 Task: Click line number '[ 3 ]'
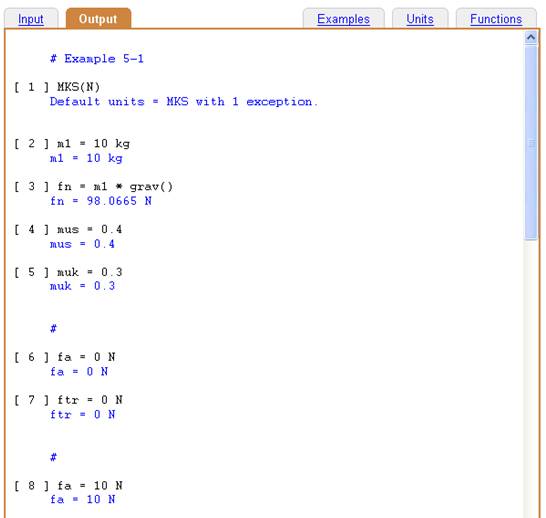coord(31,187)
